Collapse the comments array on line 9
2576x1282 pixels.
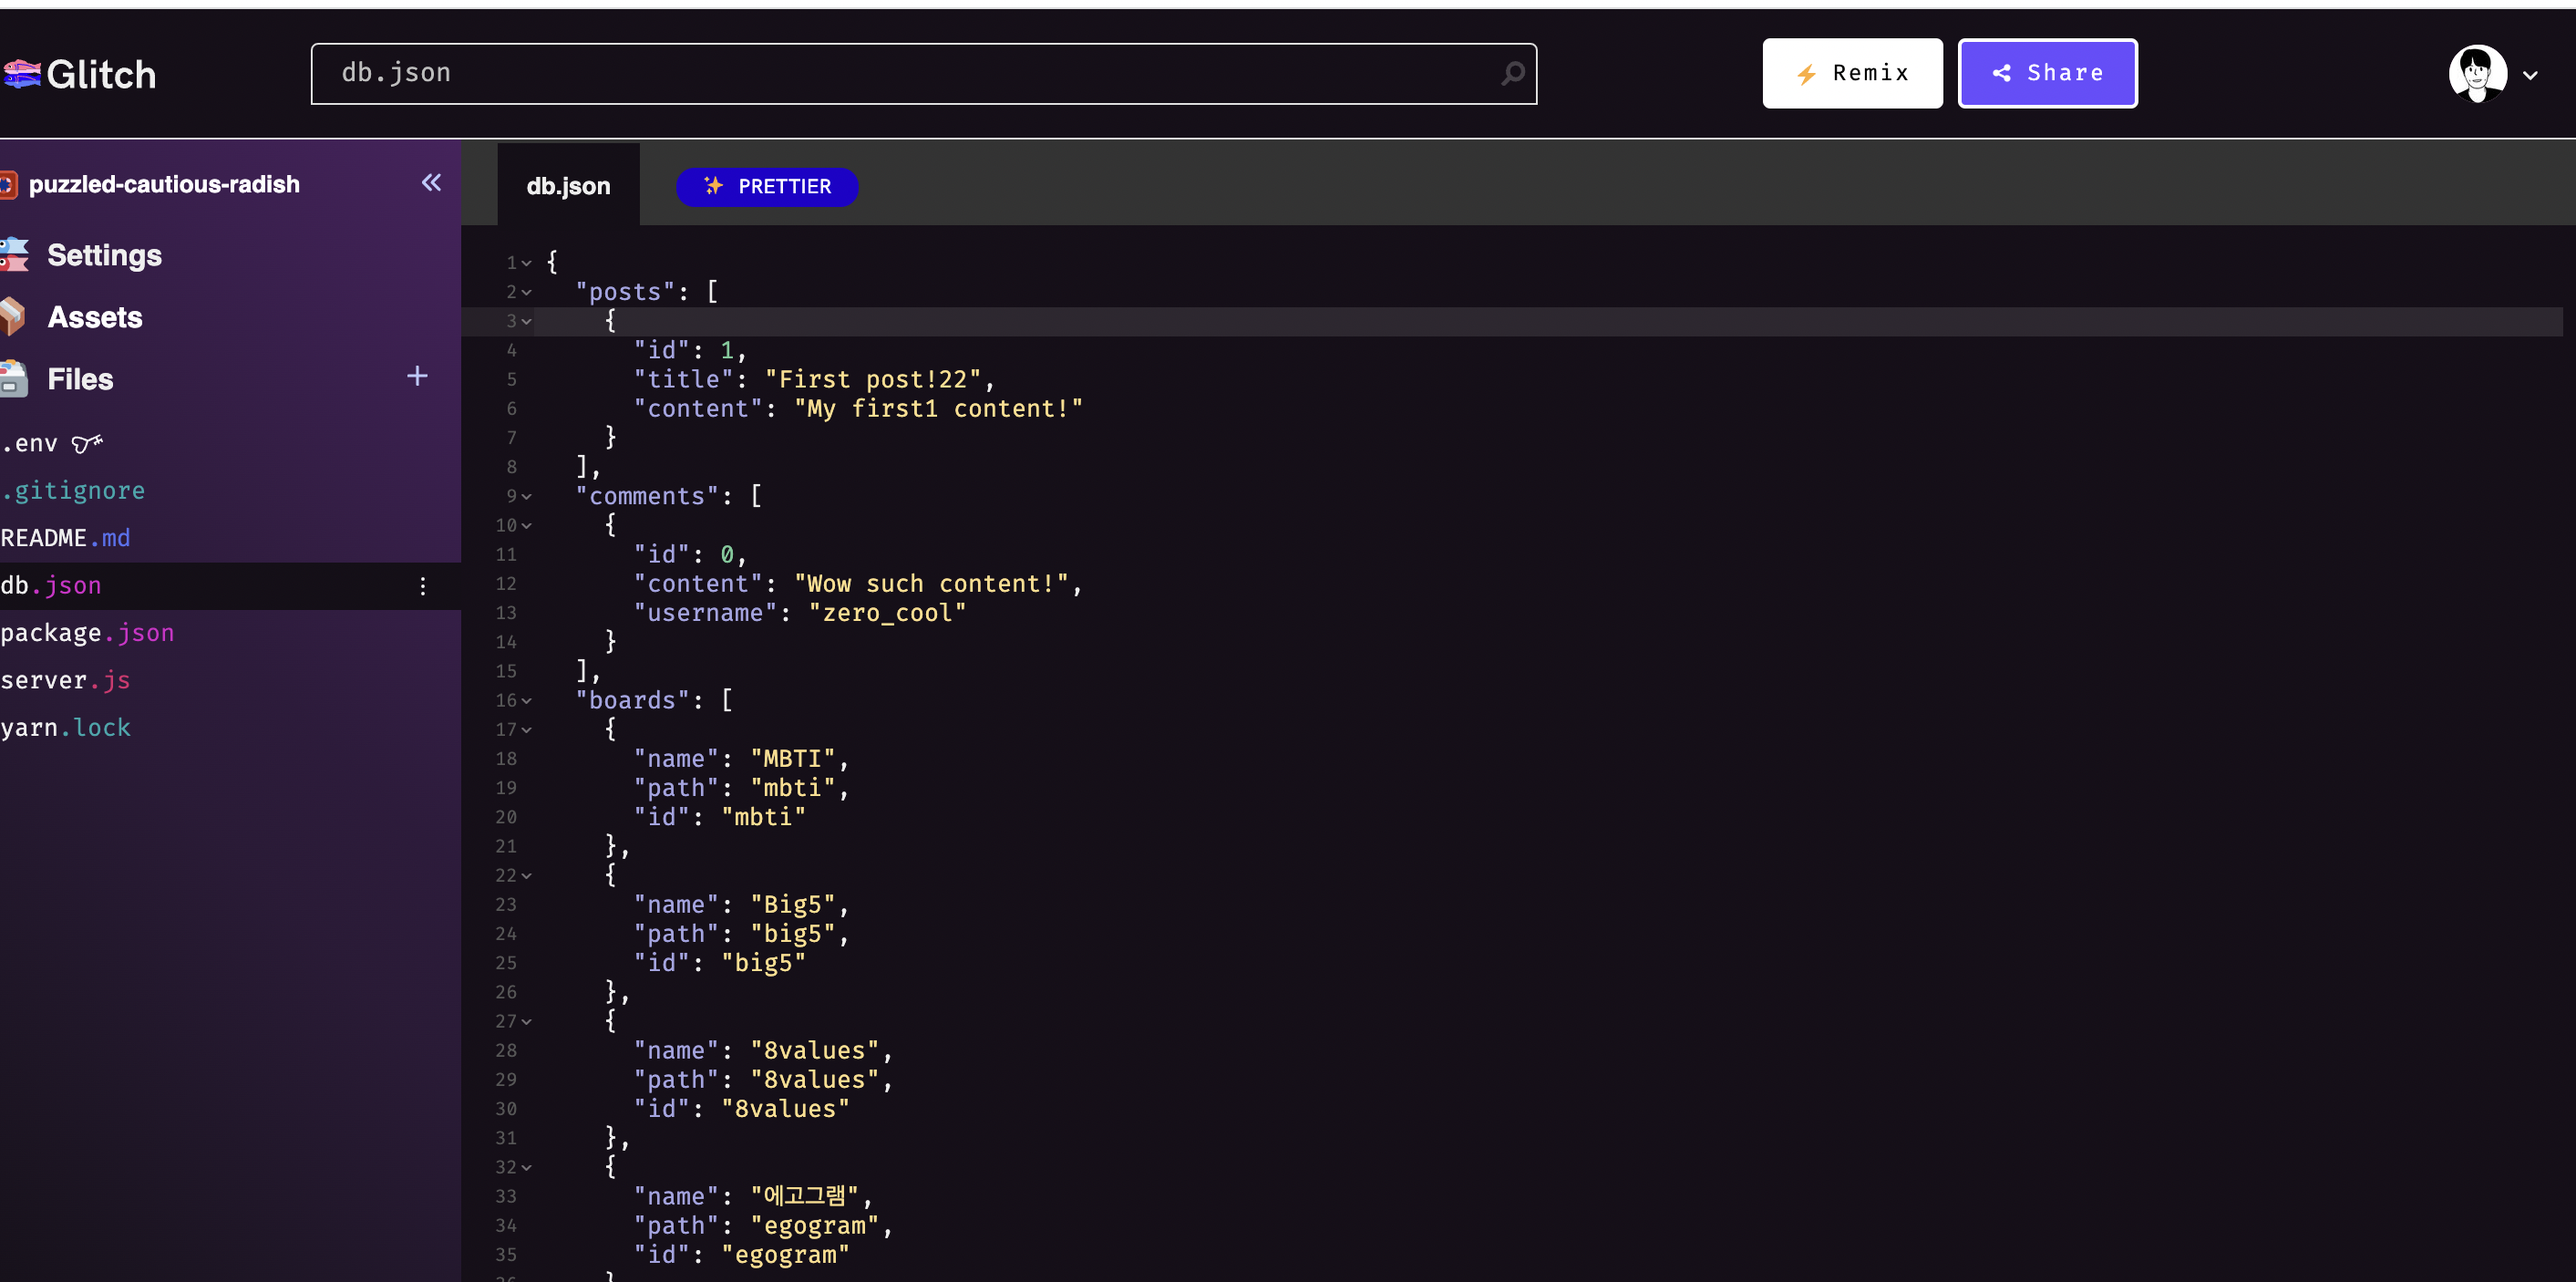(526, 497)
